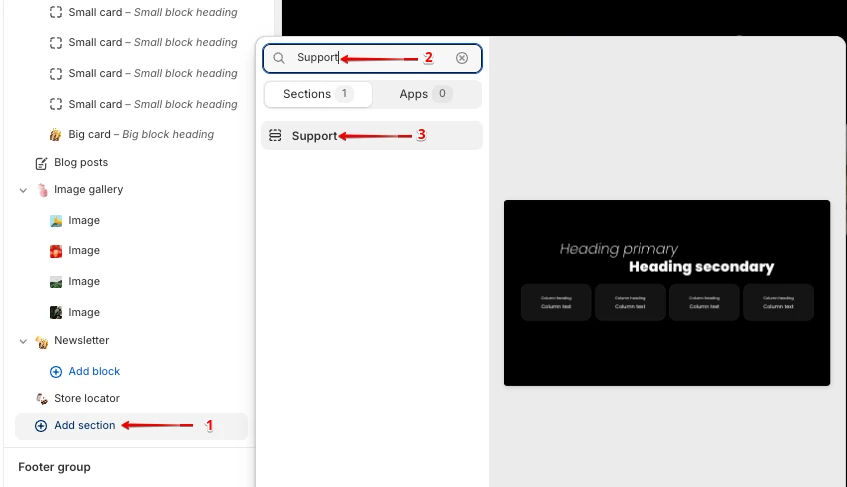Image resolution: width=847 pixels, height=487 pixels.
Task: Select the Store locator section
Action: tap(87, 398)
